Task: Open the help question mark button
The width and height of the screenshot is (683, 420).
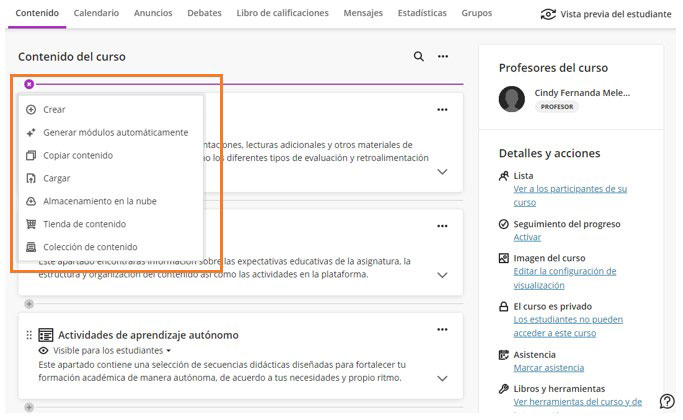Action: coord(667,401)
